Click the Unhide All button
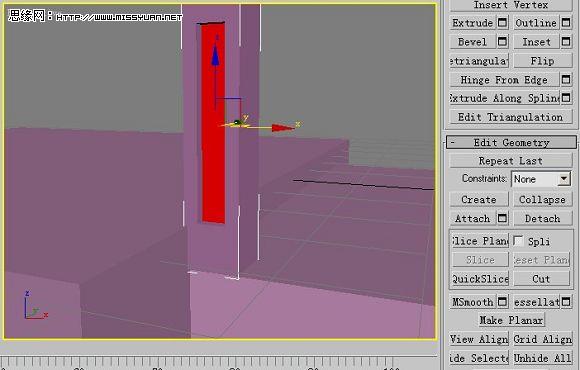This screenshot has height=370, width=580. coord(543,358)
